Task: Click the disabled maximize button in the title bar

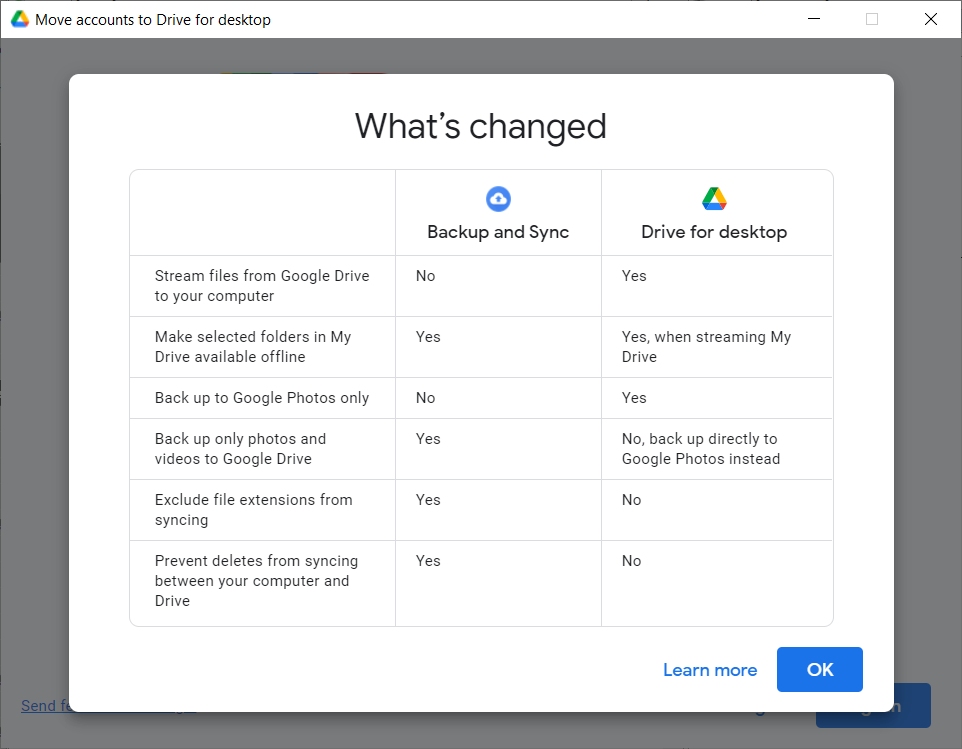Action: coord(872,19)
